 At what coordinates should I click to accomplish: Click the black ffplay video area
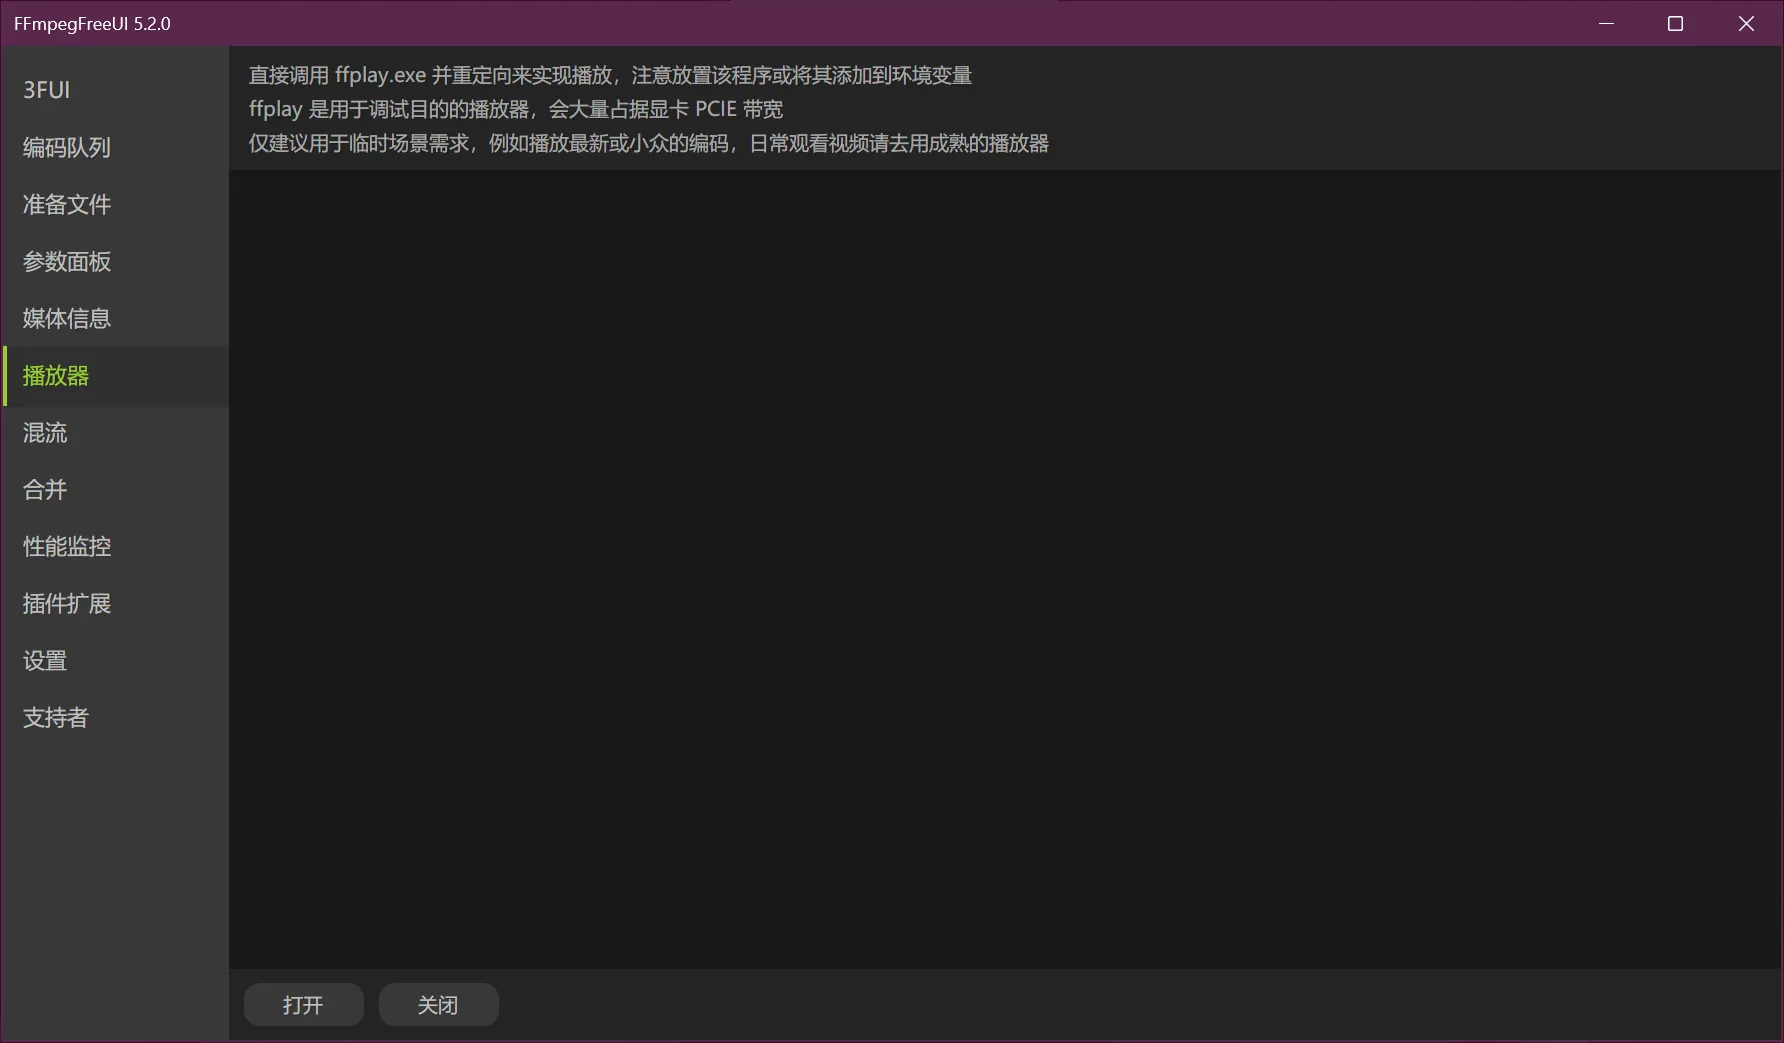1004,568
